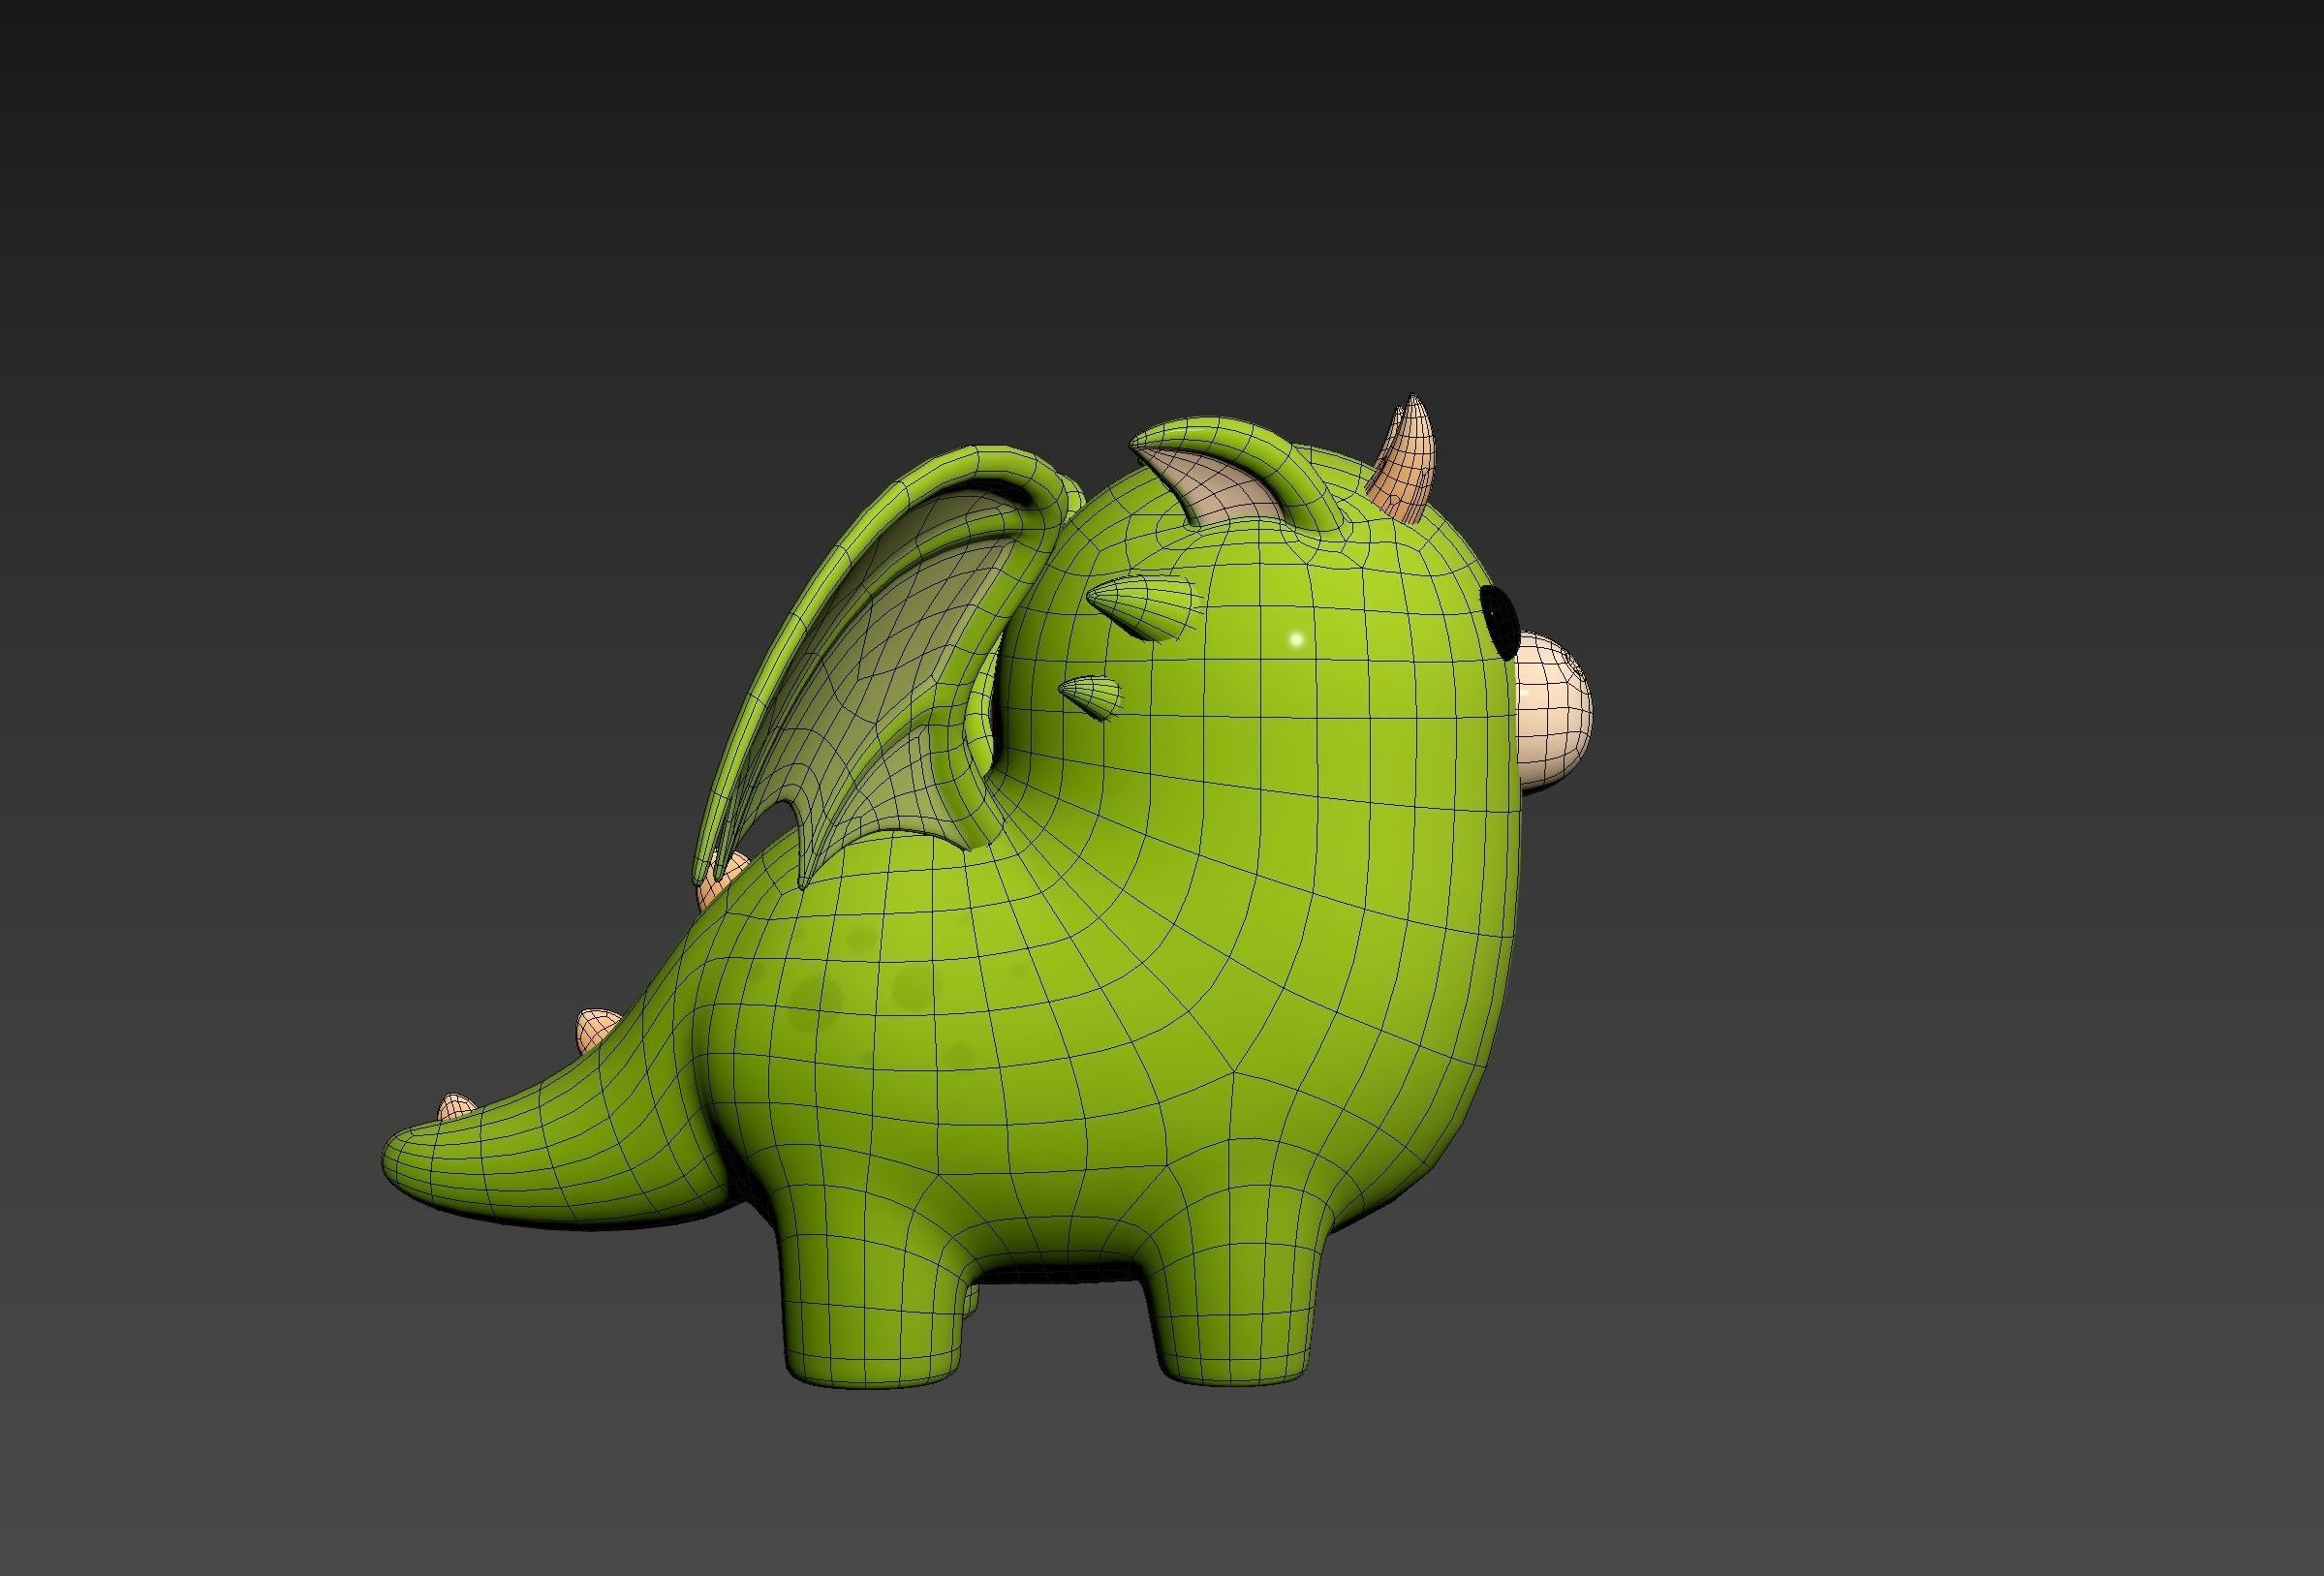Click the specular highlight on the dragon's head

point(1297,638)
